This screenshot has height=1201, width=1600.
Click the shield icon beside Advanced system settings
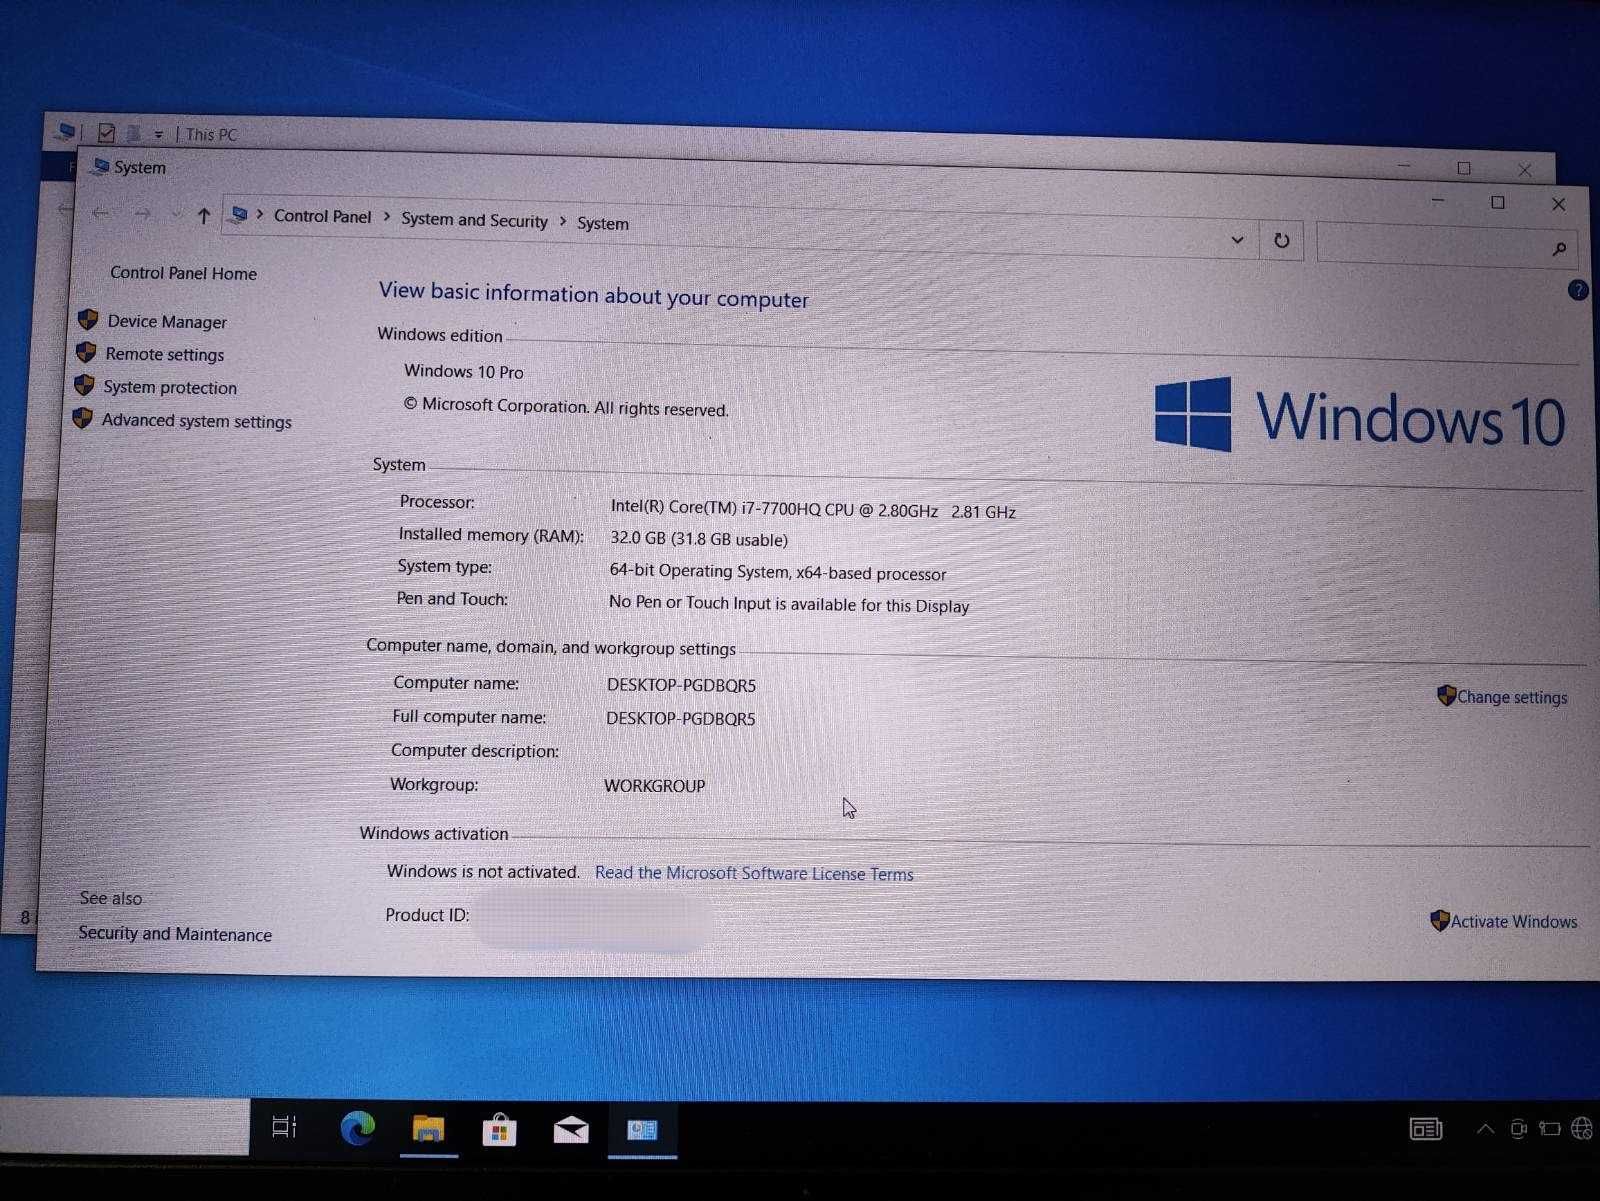(x=82, y=419)
